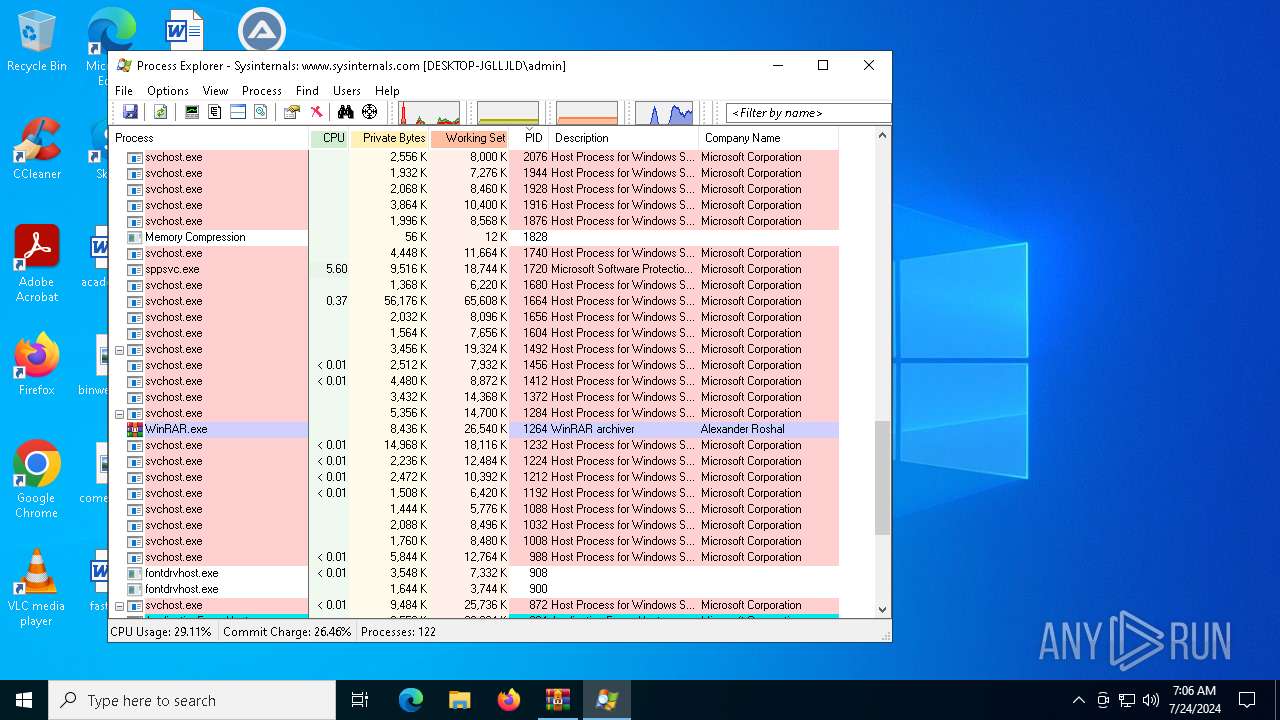1280x720 pixels.
Task: Select the fontdrvhost.exe PID 908 row
Action: pyautogui.click(x=474, y=573)
